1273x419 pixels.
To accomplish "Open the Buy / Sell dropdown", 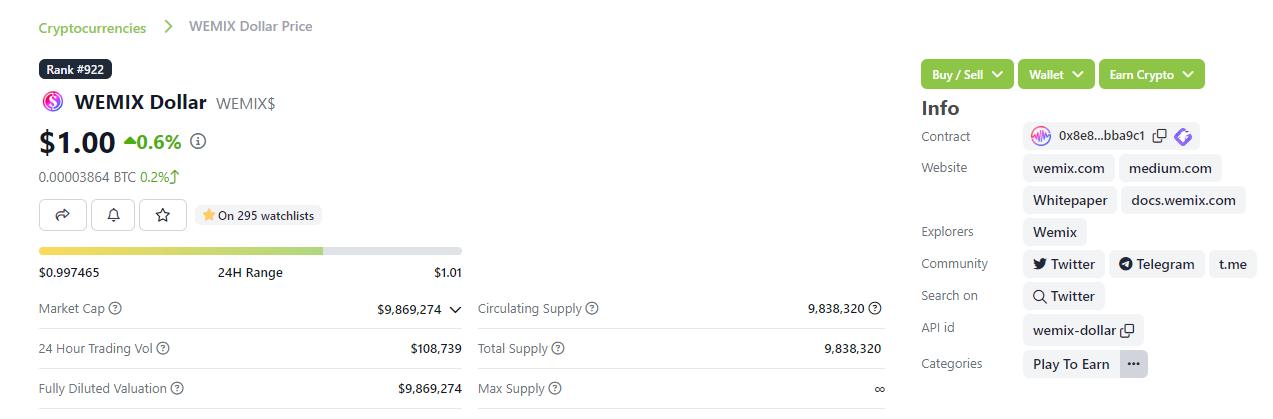I will click(967, 74).
